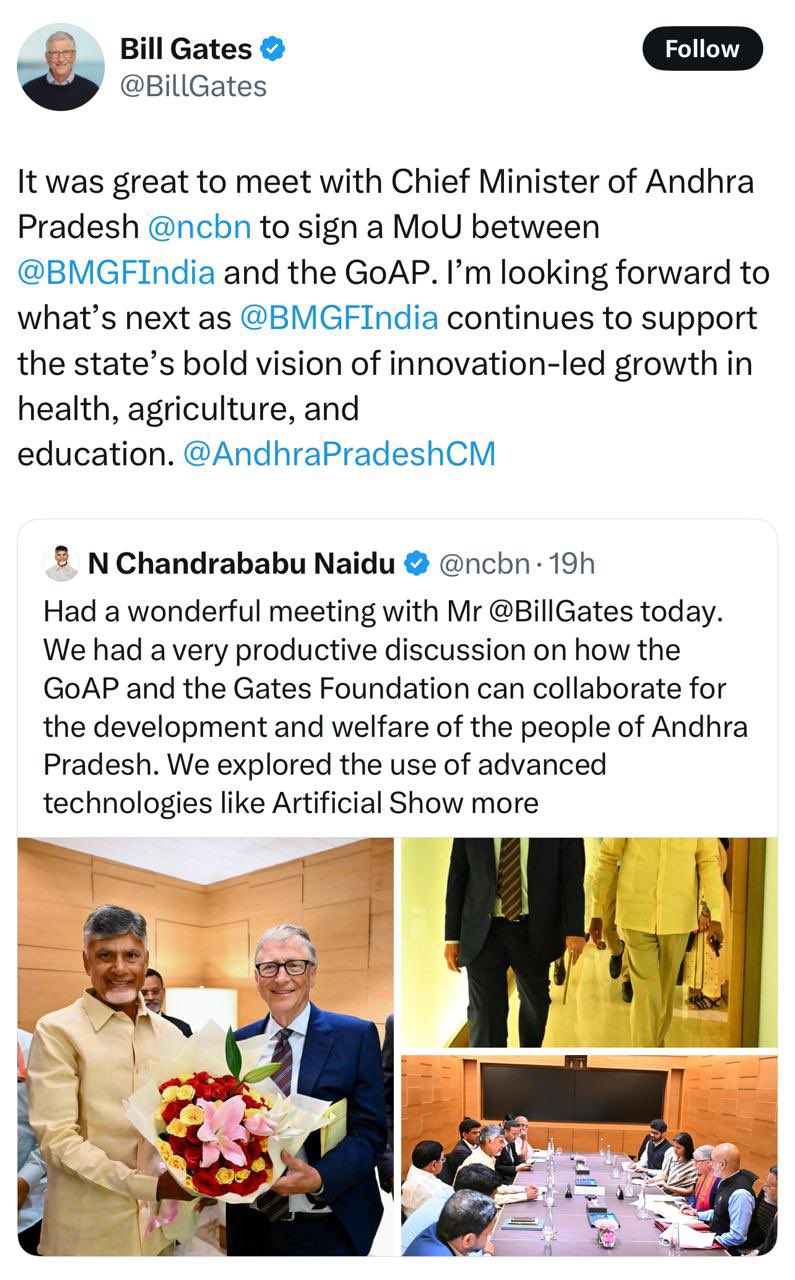Screen dimensions: 795x1280
Task: Expand quoted tweet with Show more
Action: pyautogui.click(x=464, y=803)
